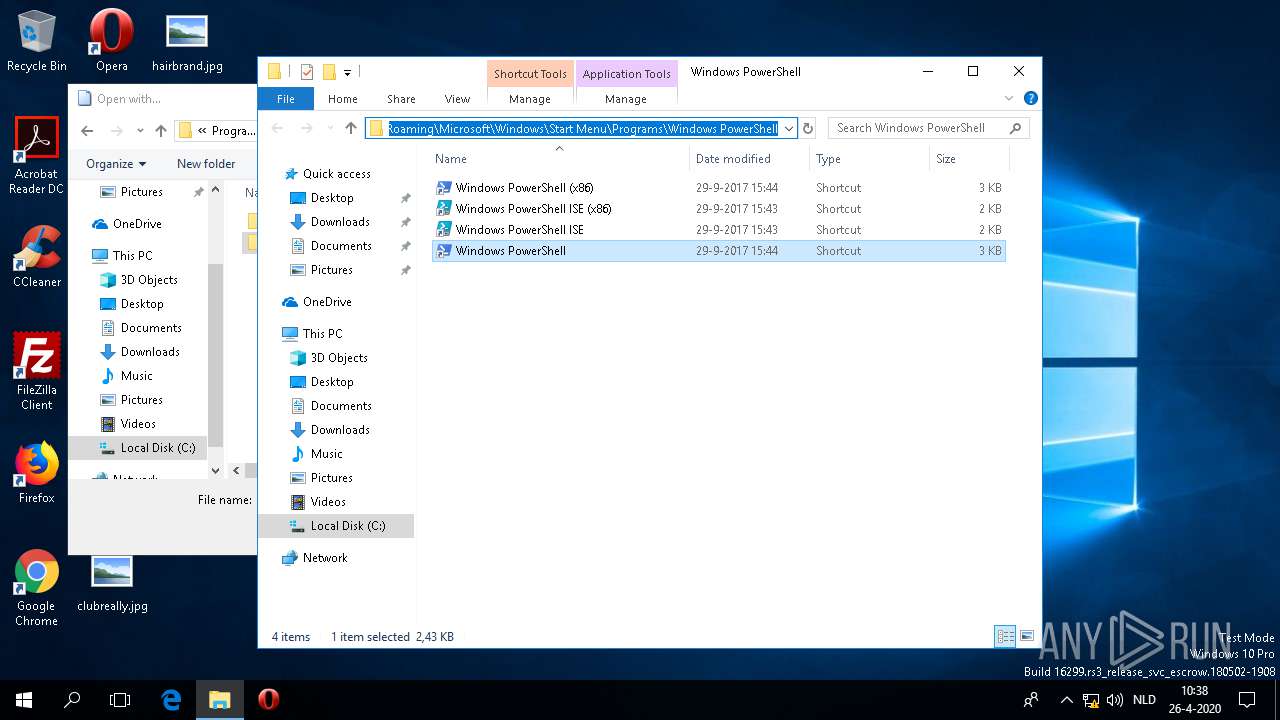Go back in the PowerShell Explorer window
Image resolution: width=1280 pixels, height=720 pixels.
point(278,128)
